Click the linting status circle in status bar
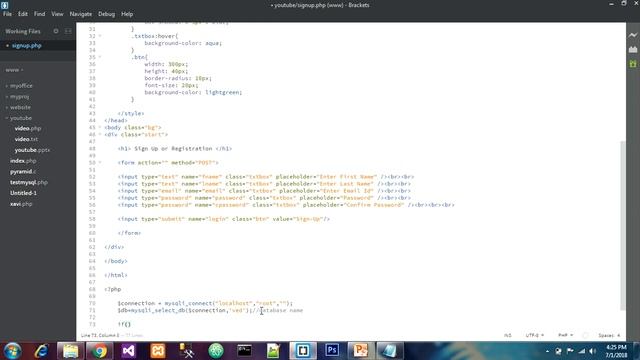The image size is (640, 360). tap(585, 335)
